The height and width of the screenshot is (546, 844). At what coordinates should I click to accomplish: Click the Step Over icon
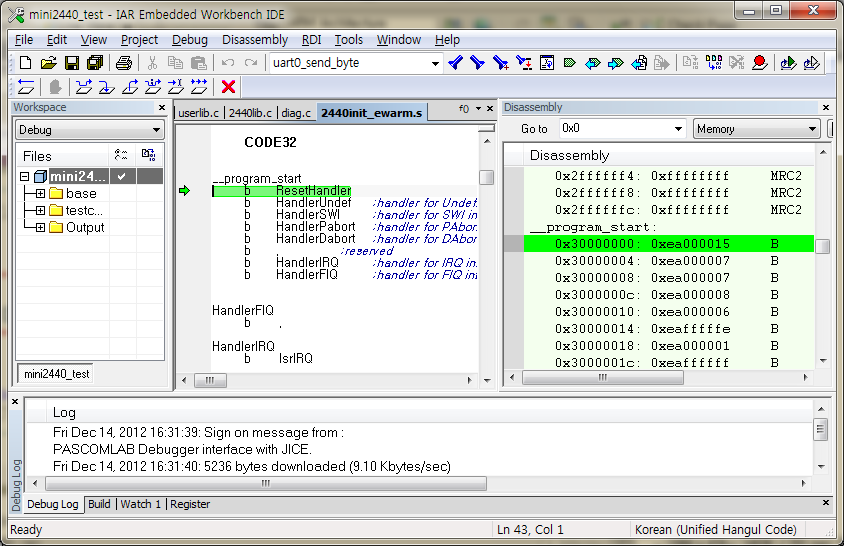click(83, 87)
